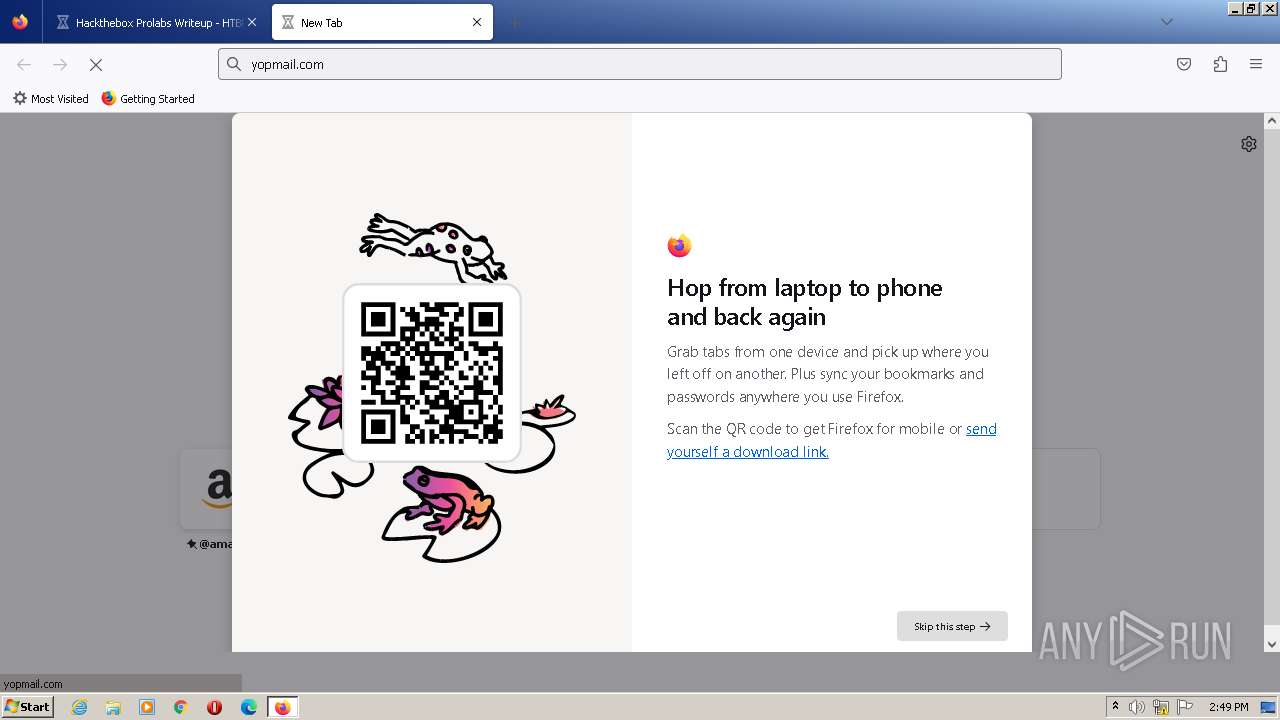Open Getting Started bookmark
The image size is (1280, 720).
coord(148,99)
